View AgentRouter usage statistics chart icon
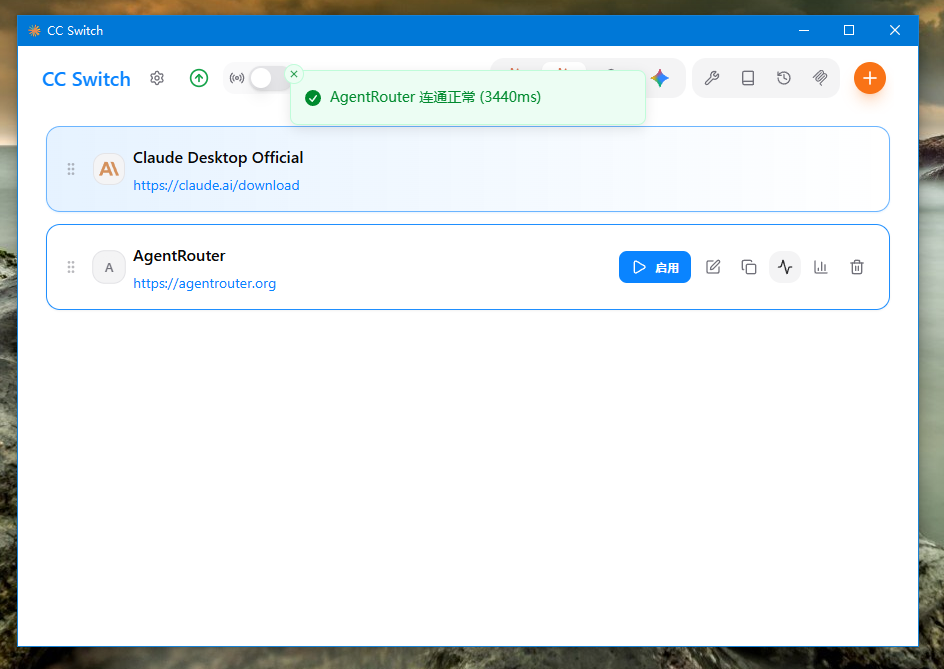Image resolution: width=944 pixels, height=669 pixels. coord(821,267)
